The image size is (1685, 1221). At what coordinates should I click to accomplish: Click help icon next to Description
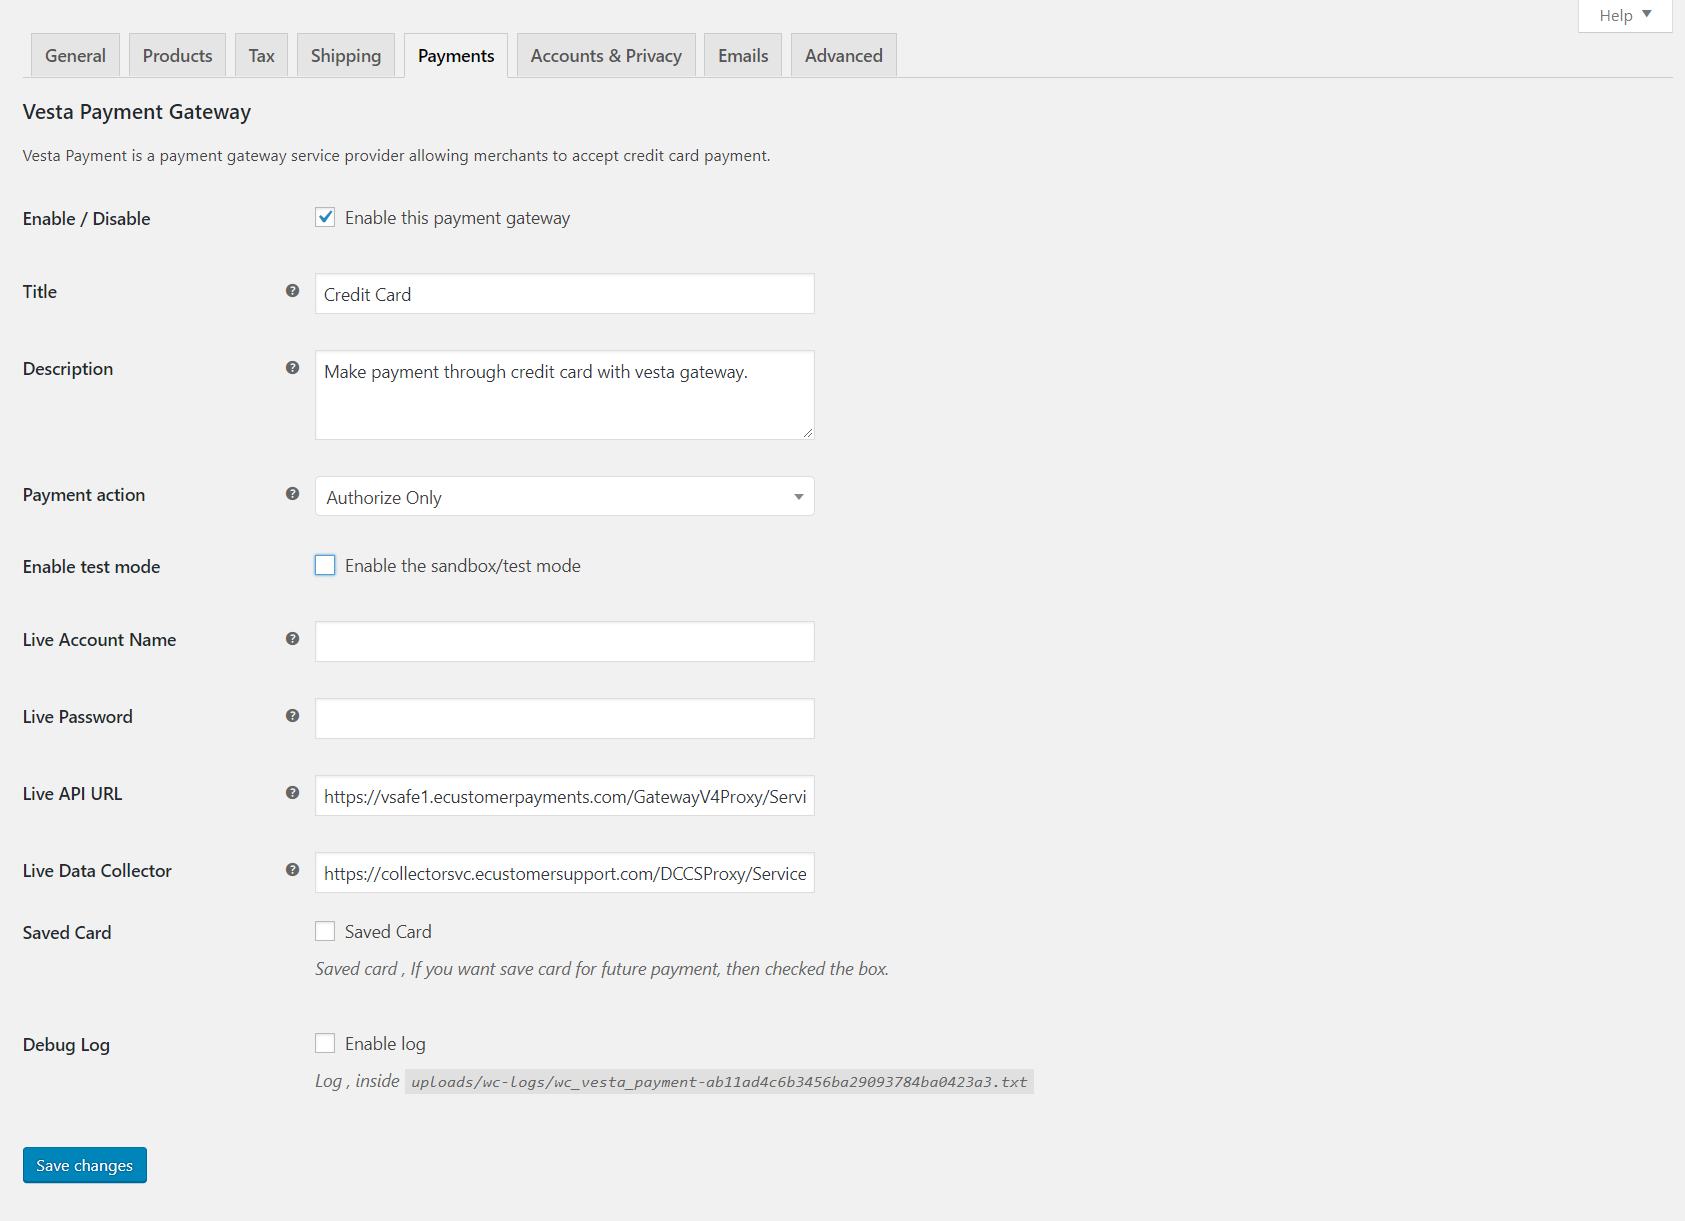292,368
